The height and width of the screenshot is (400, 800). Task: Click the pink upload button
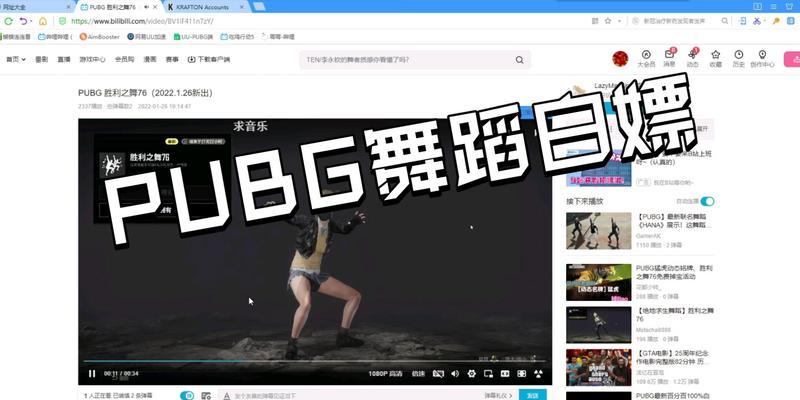(792, 59)
